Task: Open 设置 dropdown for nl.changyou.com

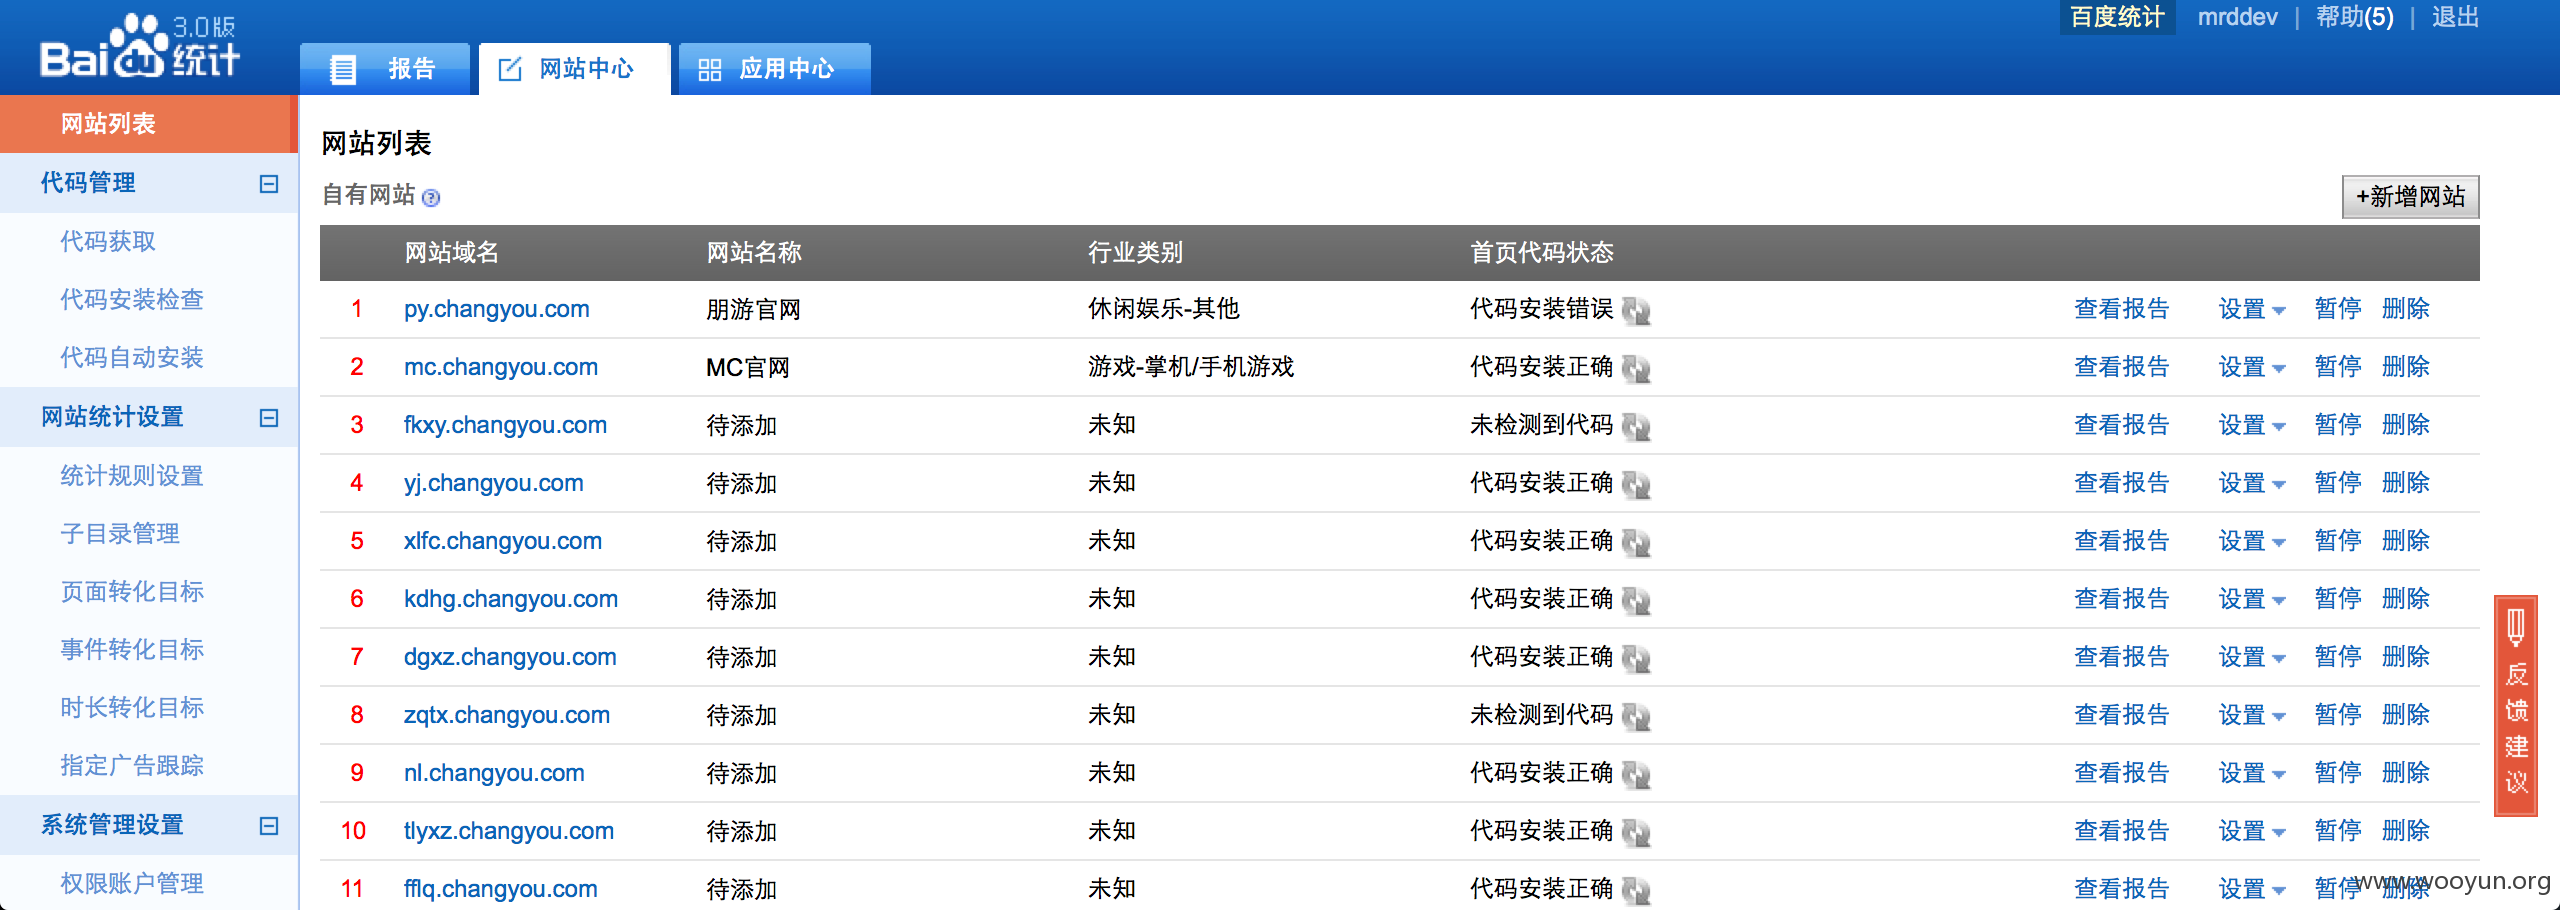Action: 2252,773
